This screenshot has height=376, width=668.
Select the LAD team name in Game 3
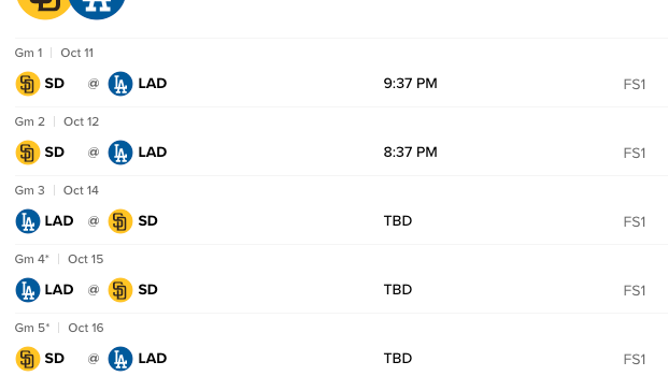[59, 221]
